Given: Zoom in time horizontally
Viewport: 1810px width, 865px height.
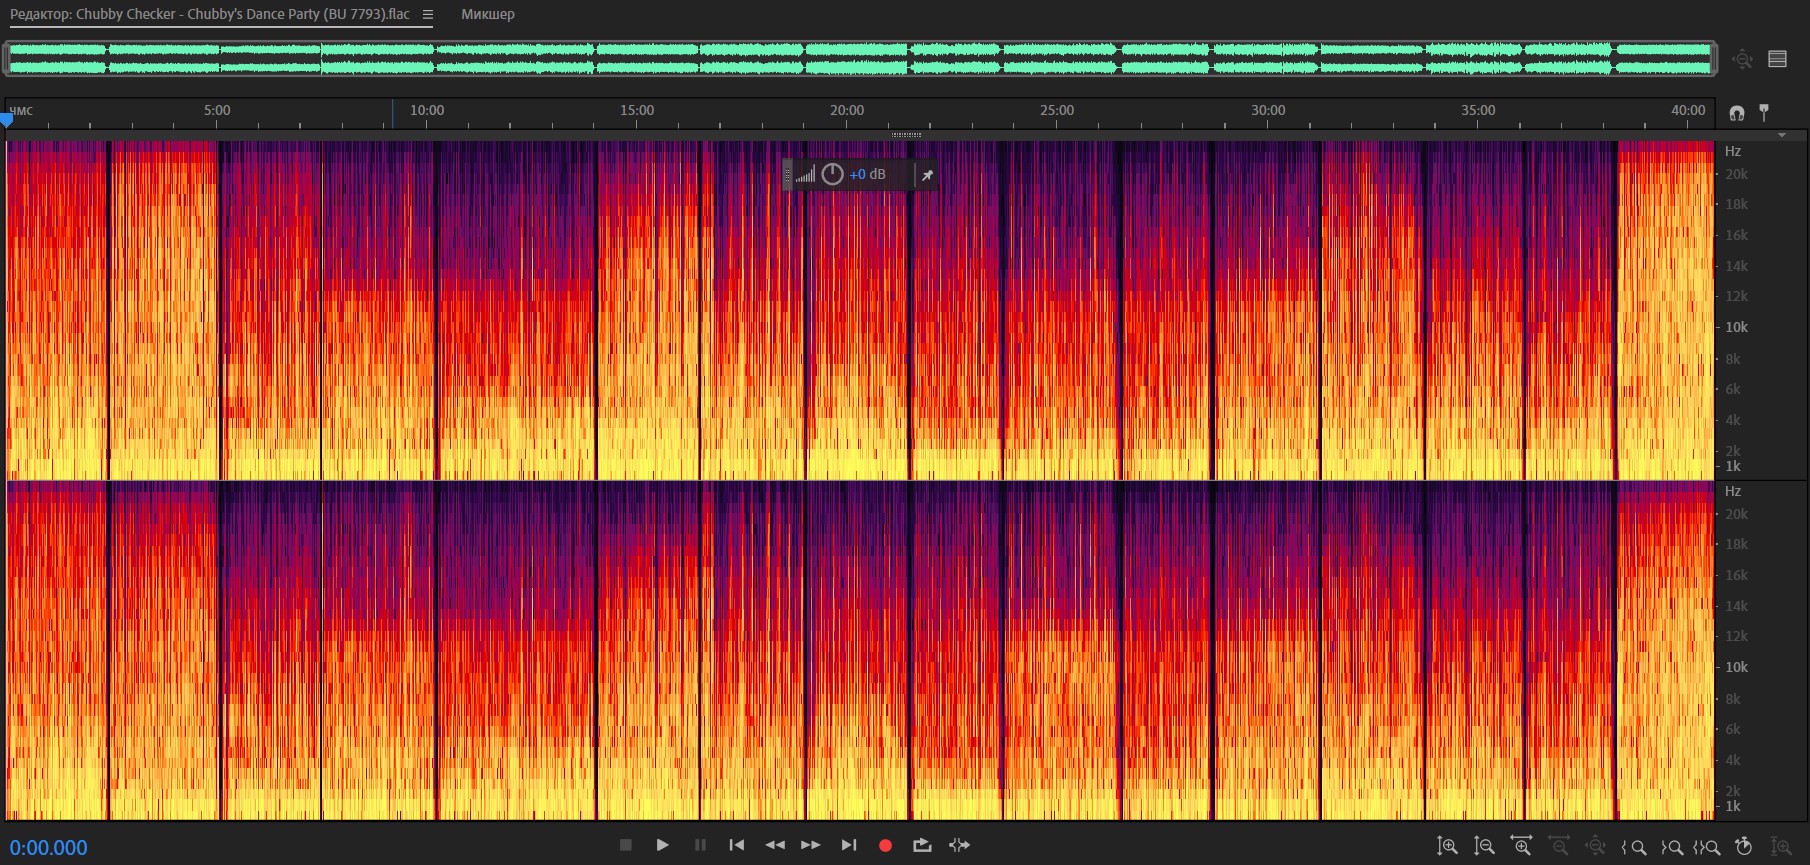Looking at the screenshot, I should pos(1521,846).
